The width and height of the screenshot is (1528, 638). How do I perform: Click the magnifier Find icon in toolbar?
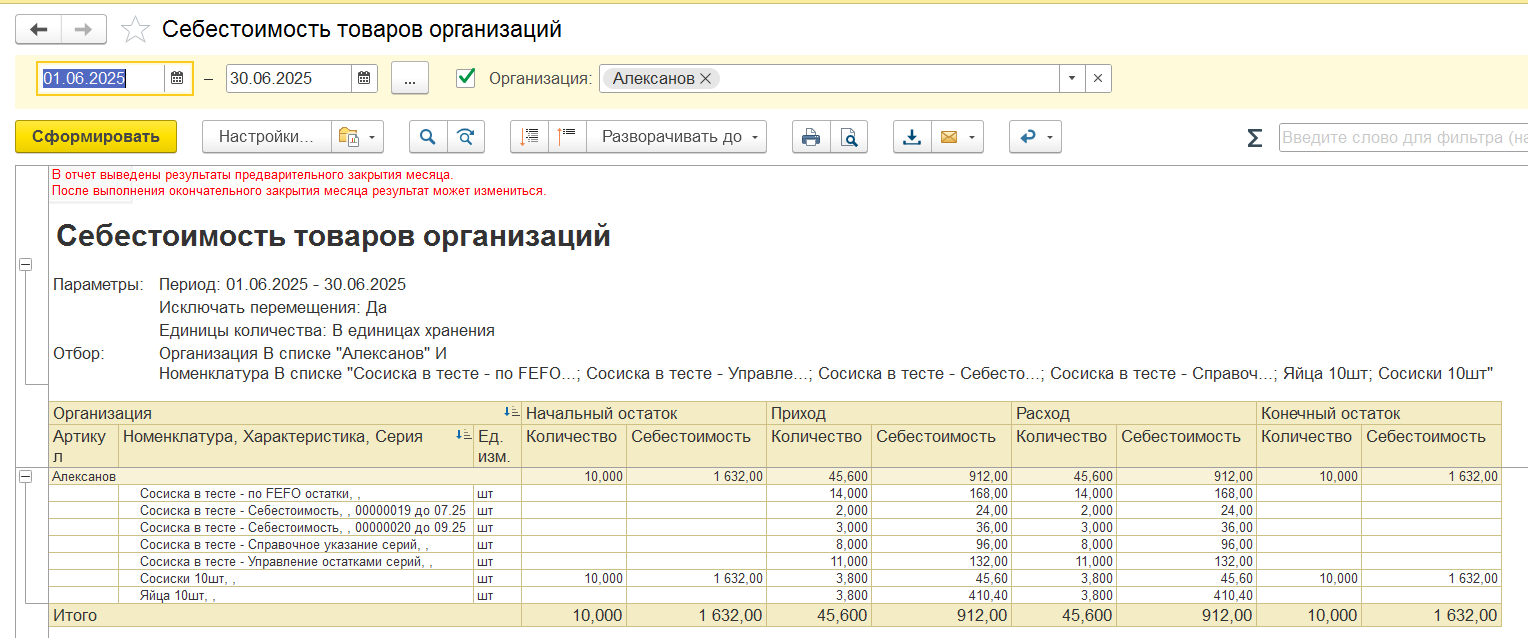[x=428, y=137]
